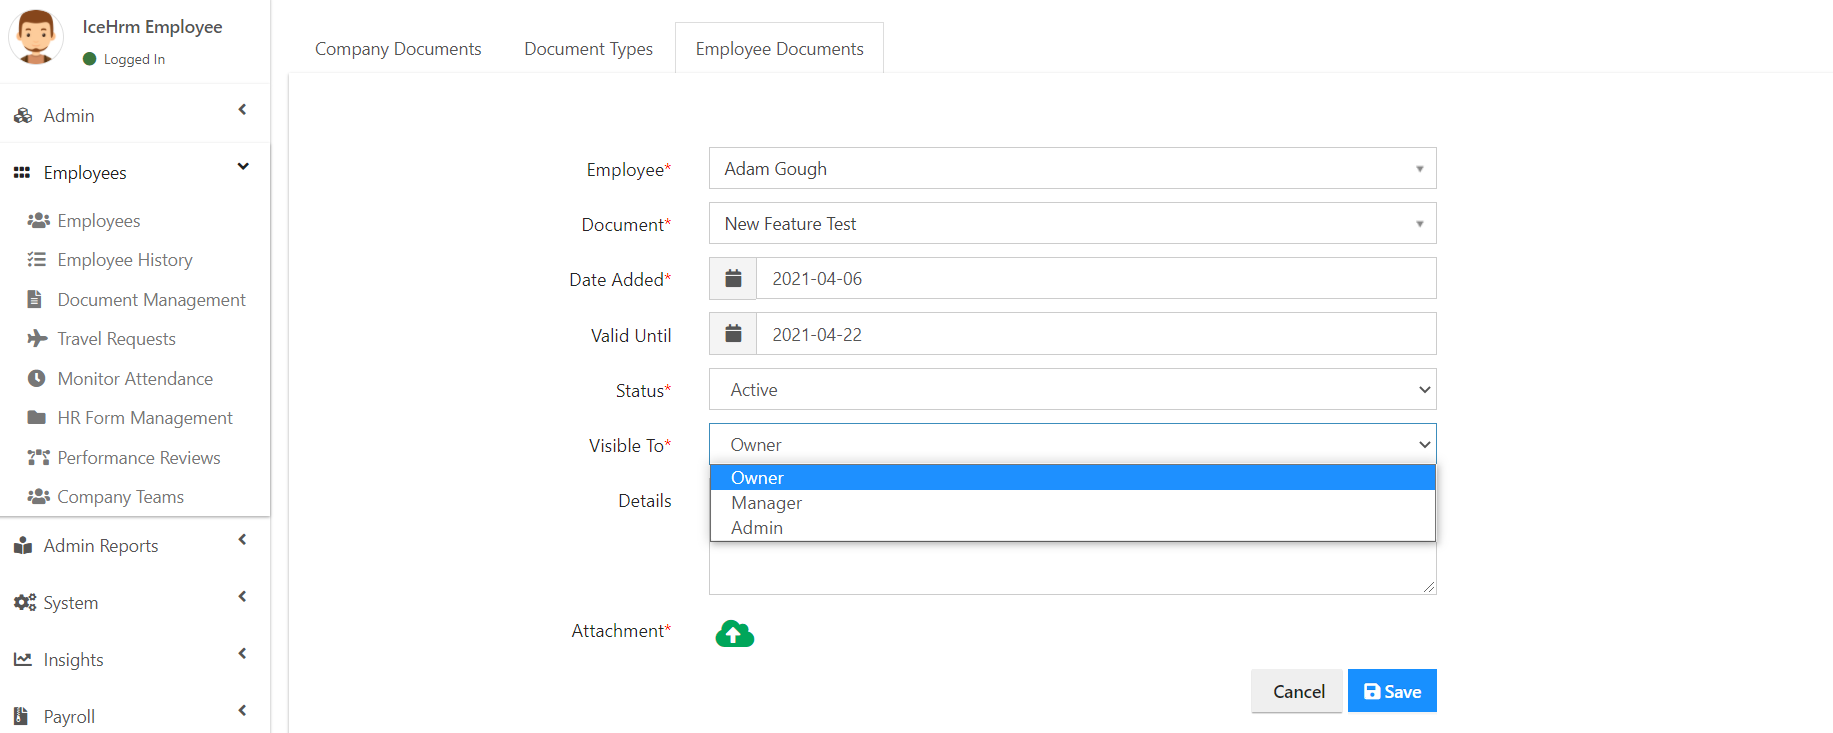Click the Attachment field label
This screenshot has height=733, width=1833.
coord(621,631)
